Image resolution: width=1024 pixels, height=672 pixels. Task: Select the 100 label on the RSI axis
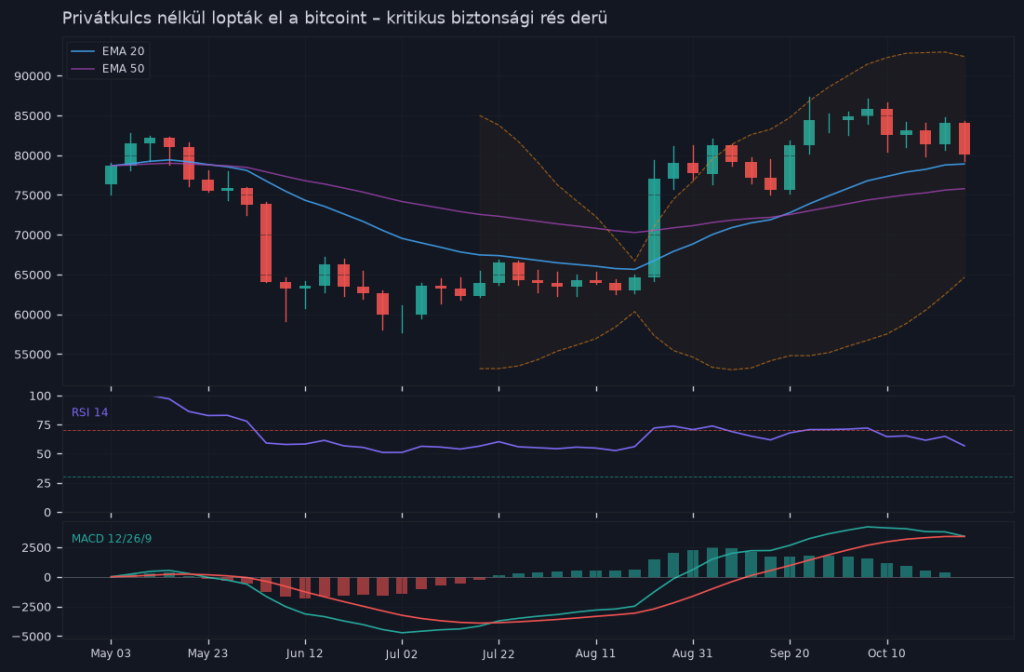40,396
